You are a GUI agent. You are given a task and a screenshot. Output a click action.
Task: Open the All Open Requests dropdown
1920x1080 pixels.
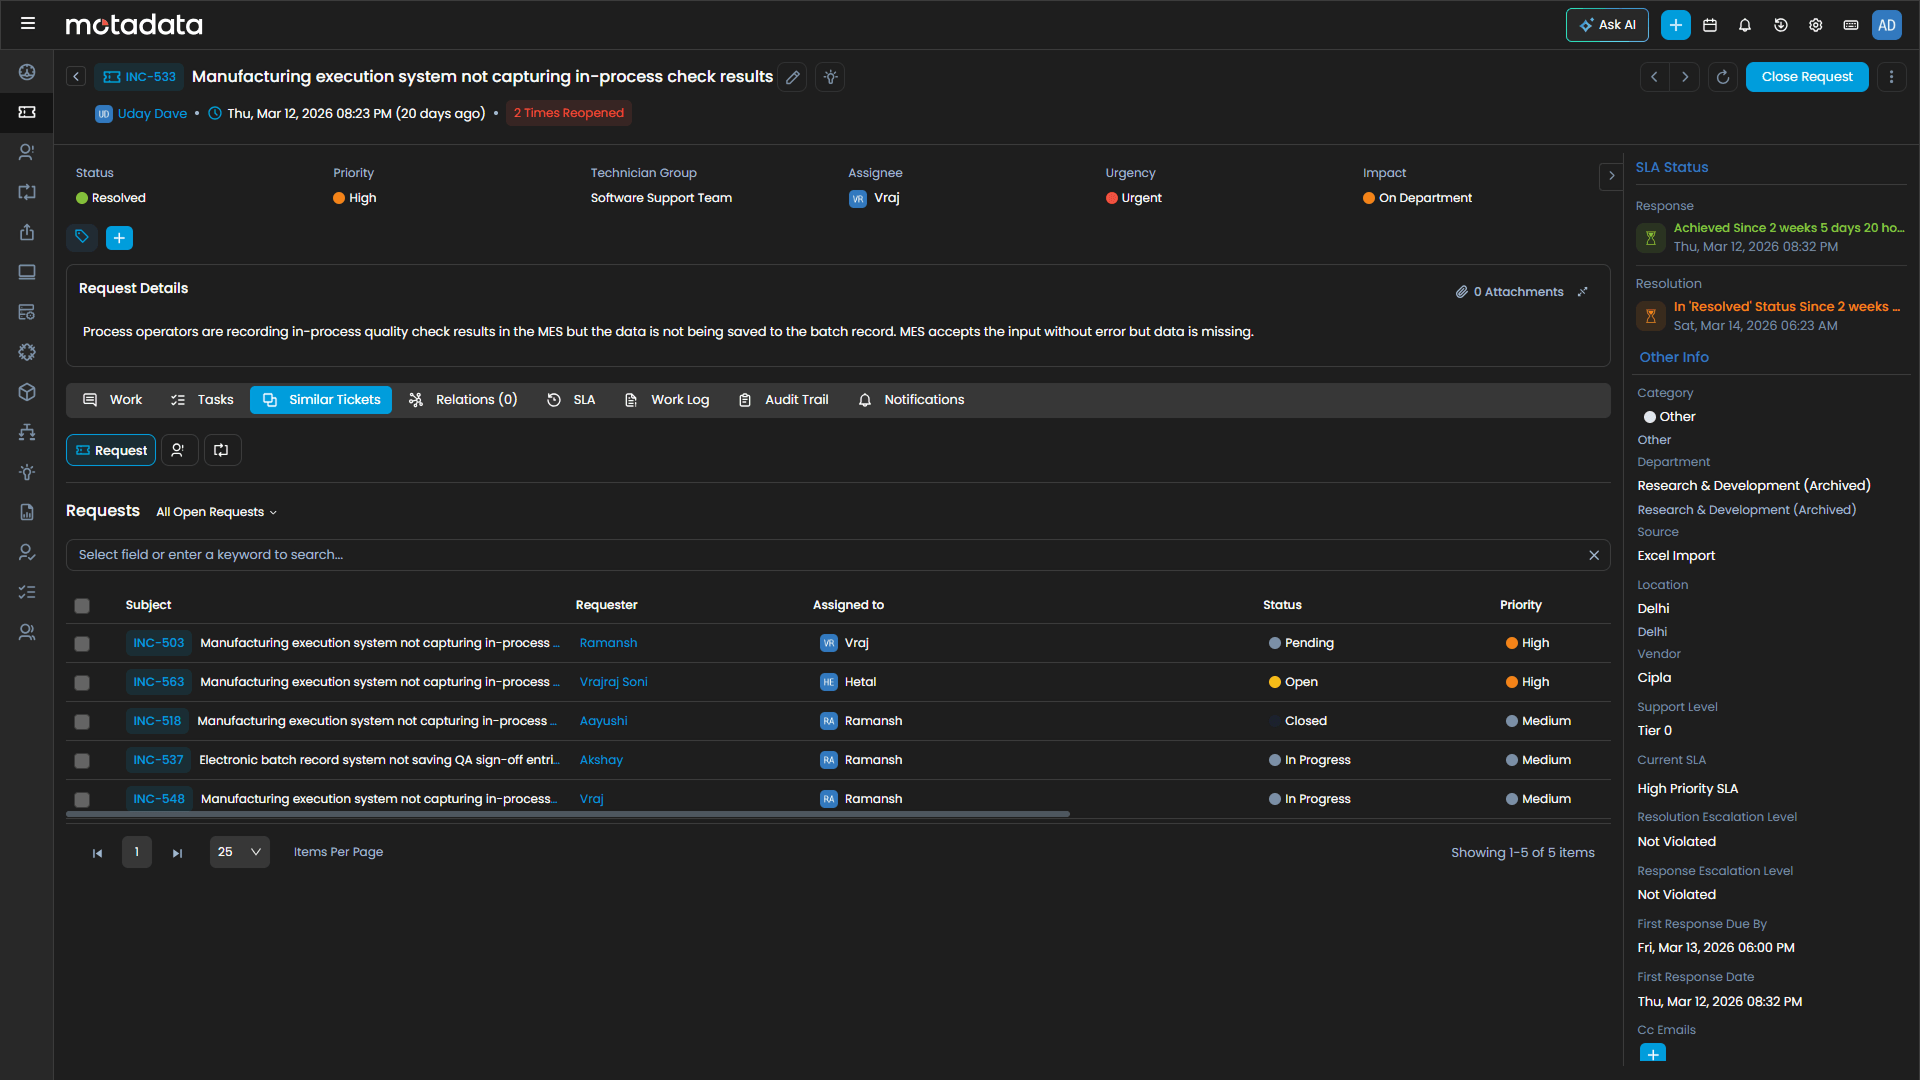216,512
